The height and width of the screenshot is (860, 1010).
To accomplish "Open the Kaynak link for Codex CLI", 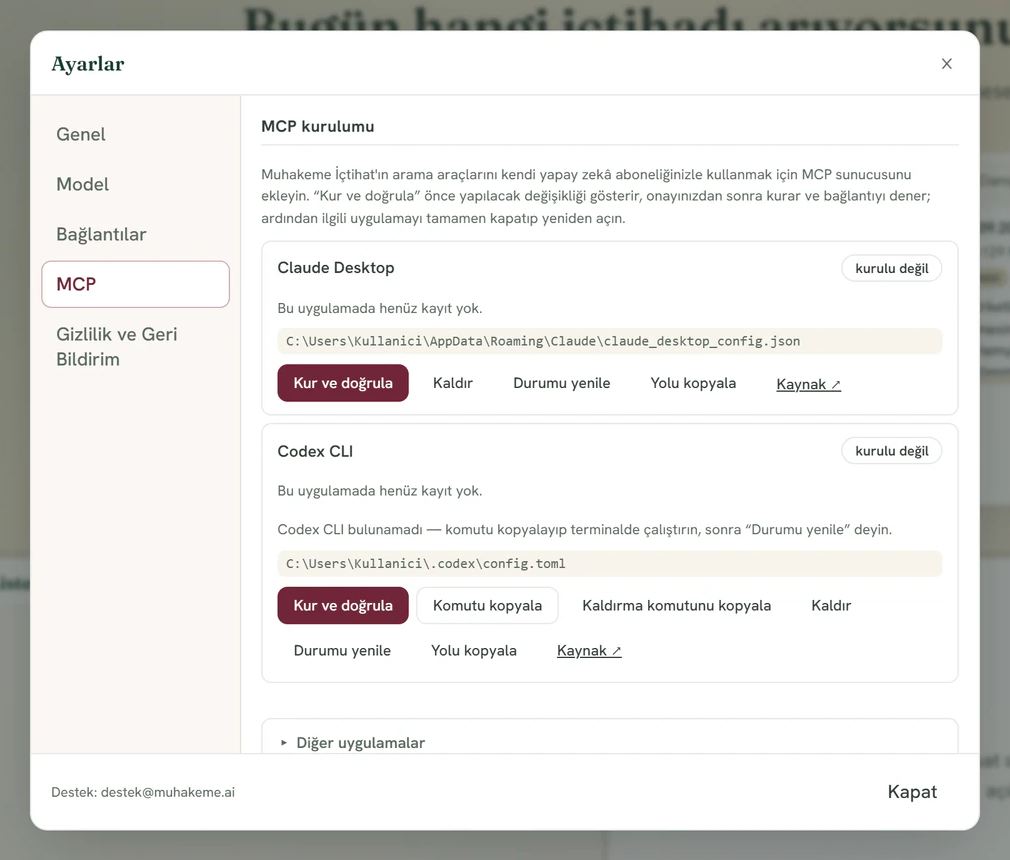I will click(589, 651).
